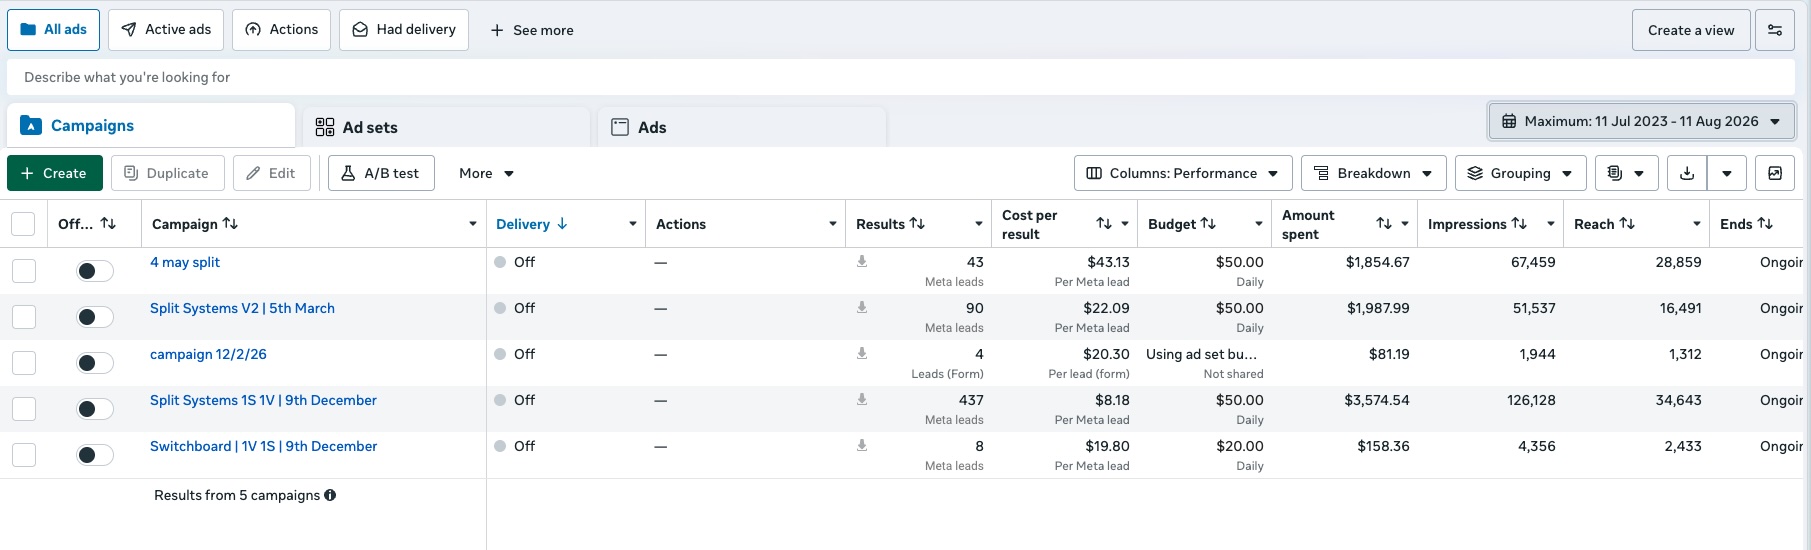Click See more views
Image resolution: width=1811 pixels, height=550 pixels.
pyautogui.click(x=532, y=30)
